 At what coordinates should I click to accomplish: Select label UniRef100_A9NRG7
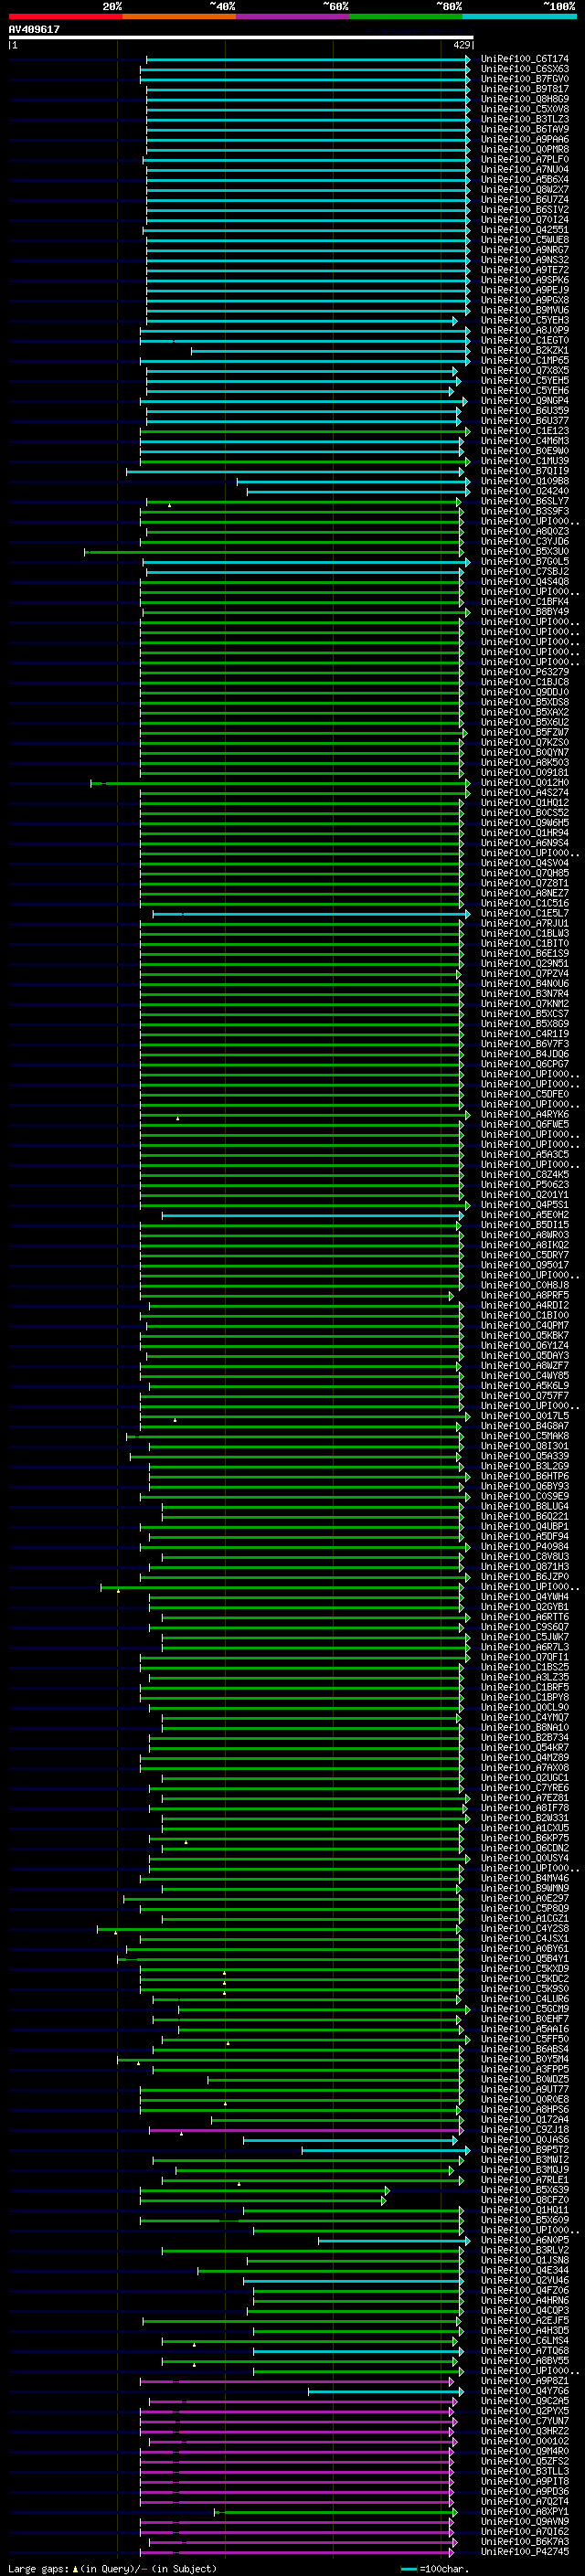point(525,250)
